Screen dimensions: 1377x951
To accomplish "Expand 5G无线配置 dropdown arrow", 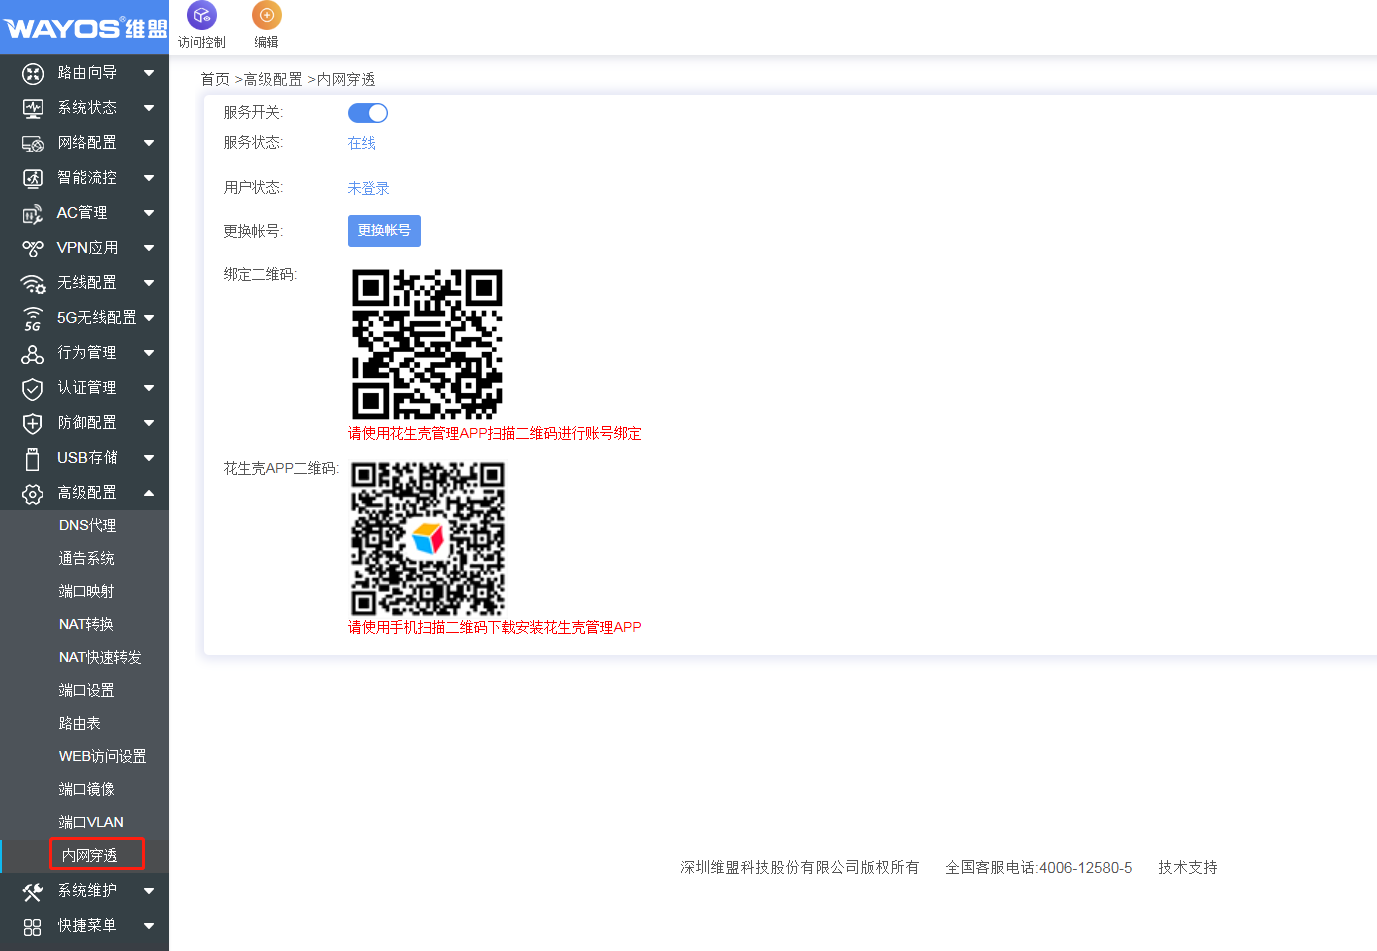I will pyautogui.click(x=149, y=318).
